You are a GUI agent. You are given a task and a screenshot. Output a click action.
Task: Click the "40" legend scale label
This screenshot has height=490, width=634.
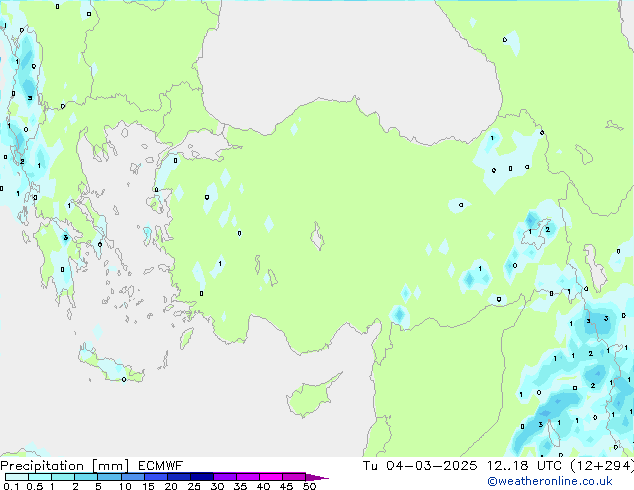coord(263,486)
